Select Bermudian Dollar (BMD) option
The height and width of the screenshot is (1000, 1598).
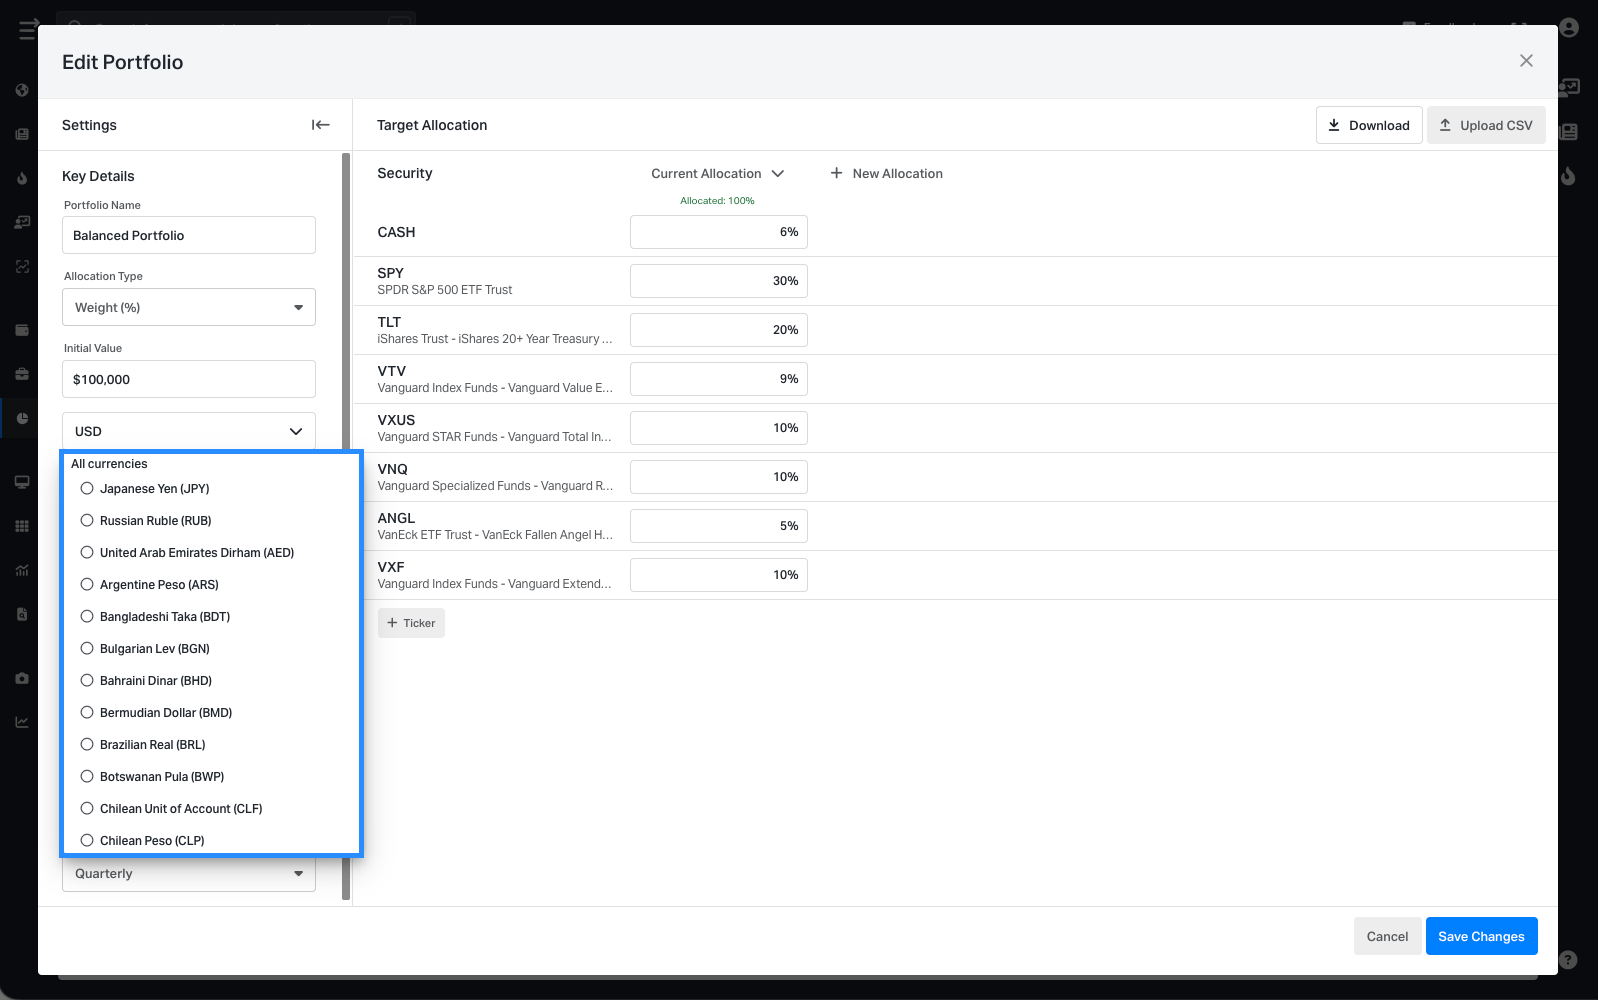pos(87,713)
